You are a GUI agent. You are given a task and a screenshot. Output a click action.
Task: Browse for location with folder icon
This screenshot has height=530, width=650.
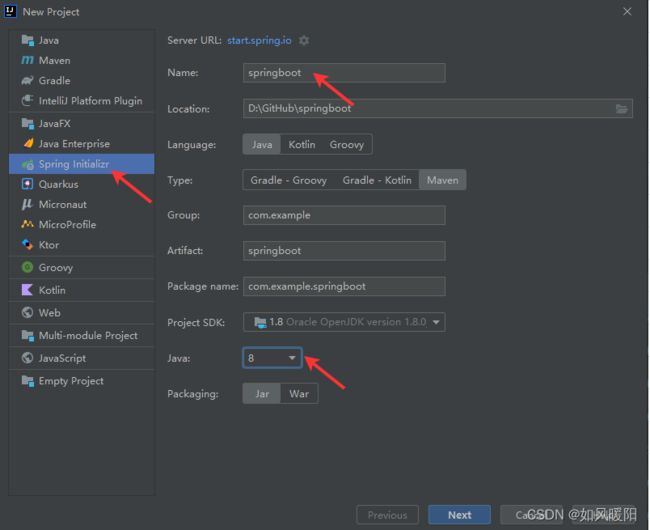(621, 109)
